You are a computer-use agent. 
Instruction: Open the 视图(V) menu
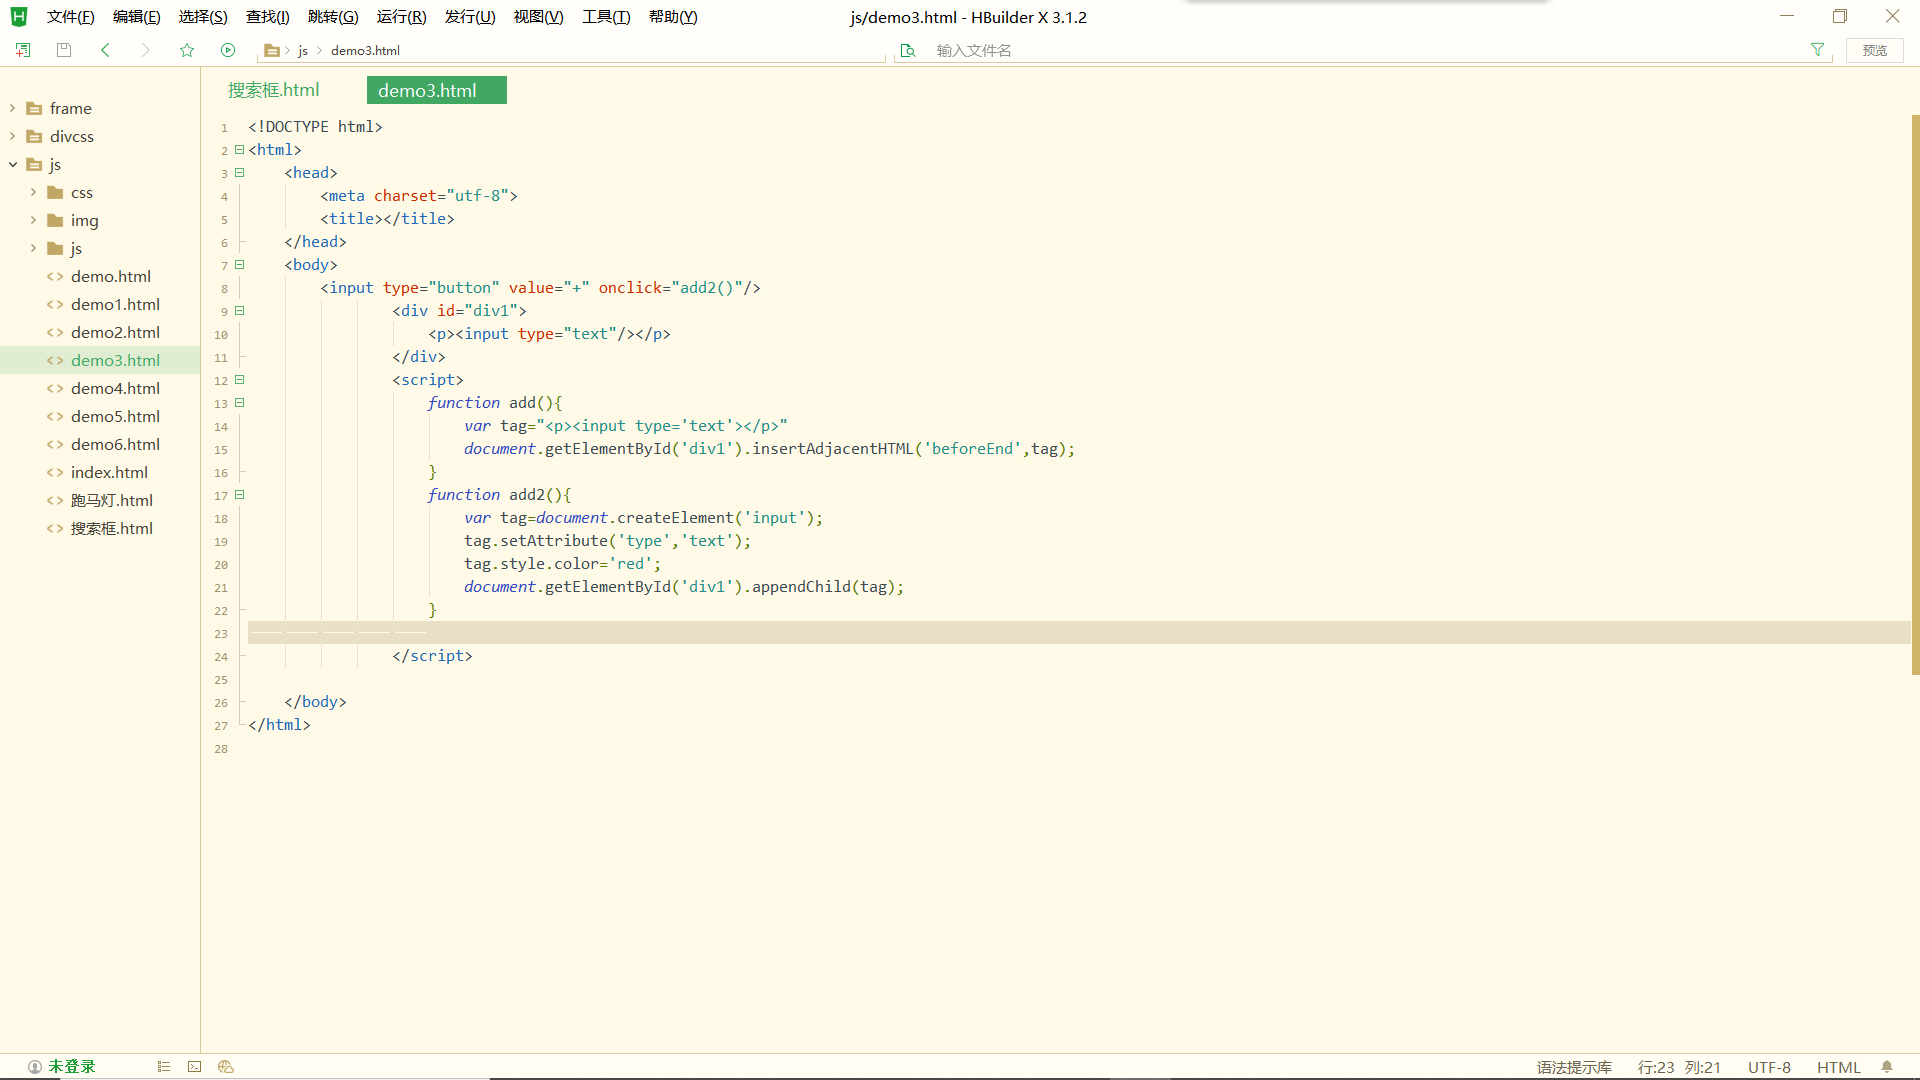tap(538, 17)
